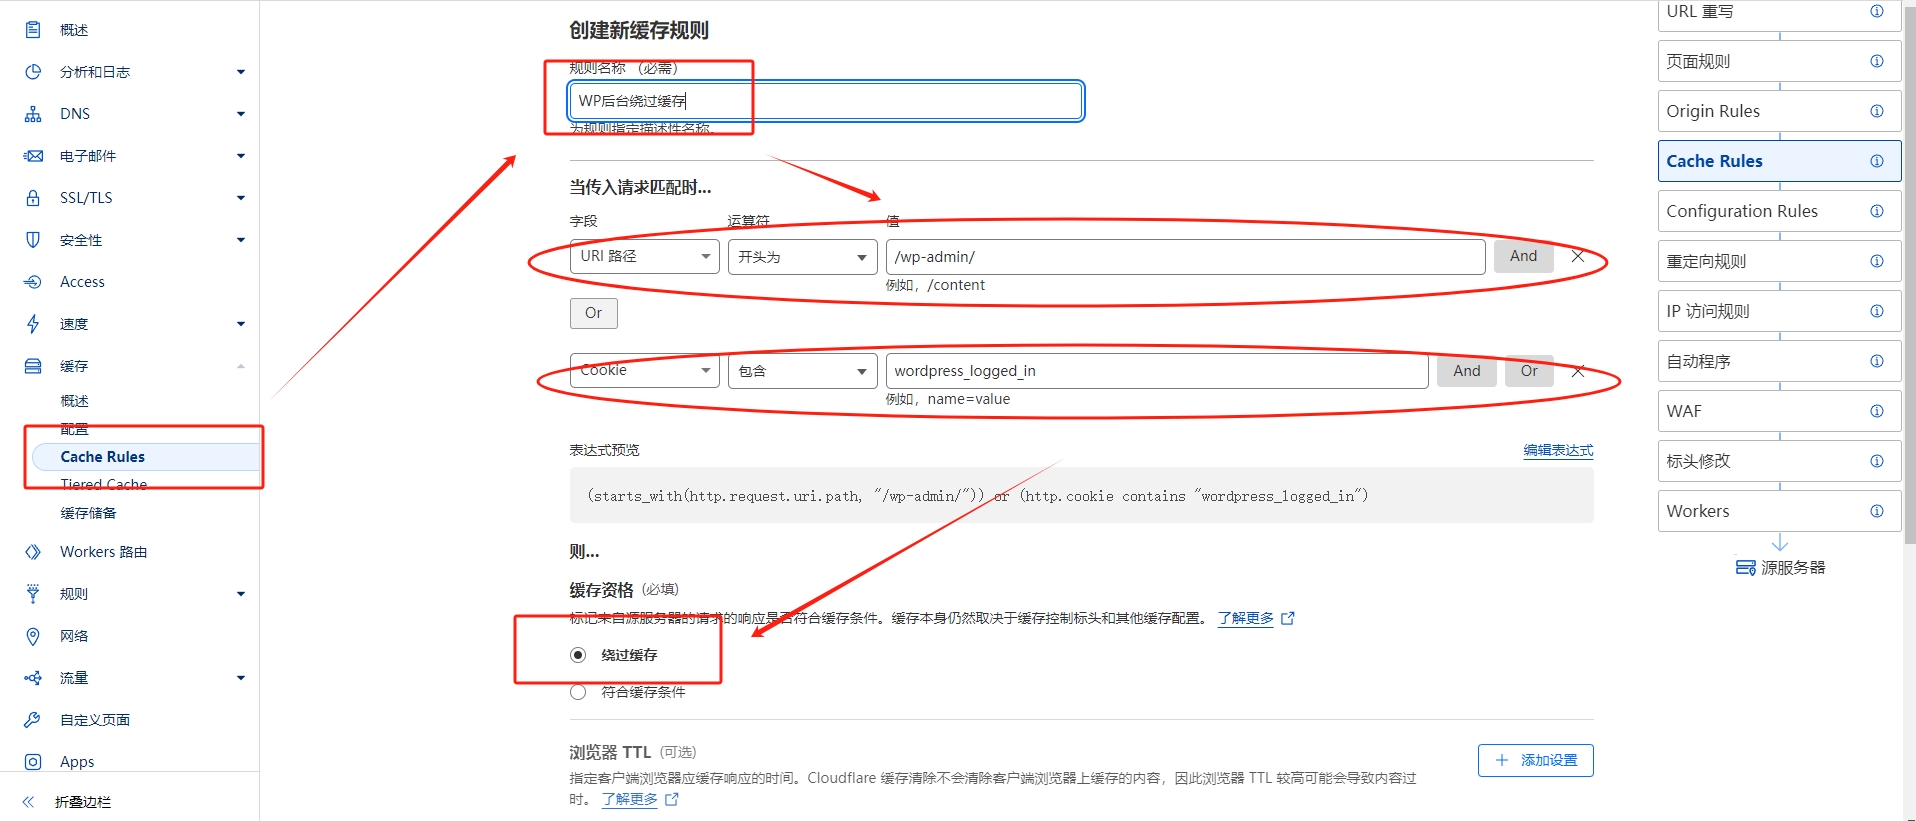Click the Or button on Cookie row
This screenshot has height=821, width=1916.
(1530, 371)
